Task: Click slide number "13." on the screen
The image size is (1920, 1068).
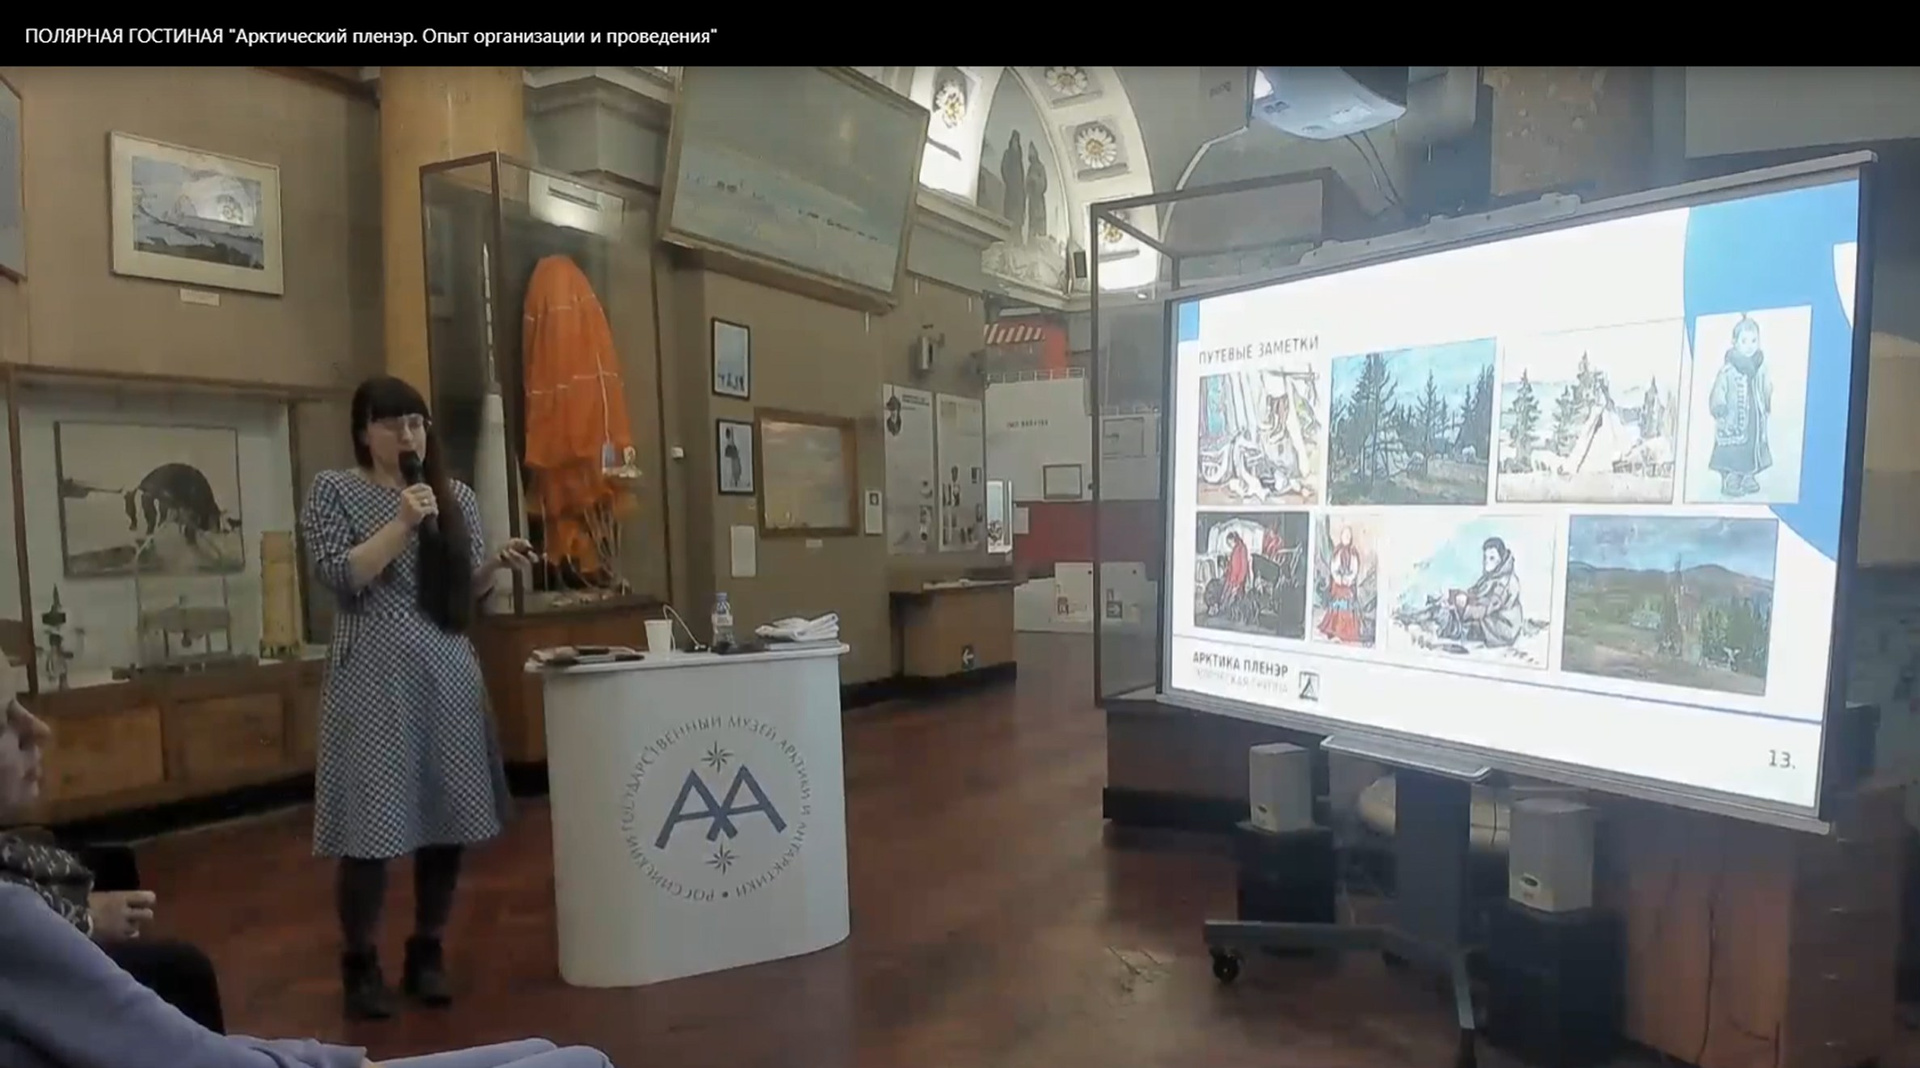Action: (1781, 759)
